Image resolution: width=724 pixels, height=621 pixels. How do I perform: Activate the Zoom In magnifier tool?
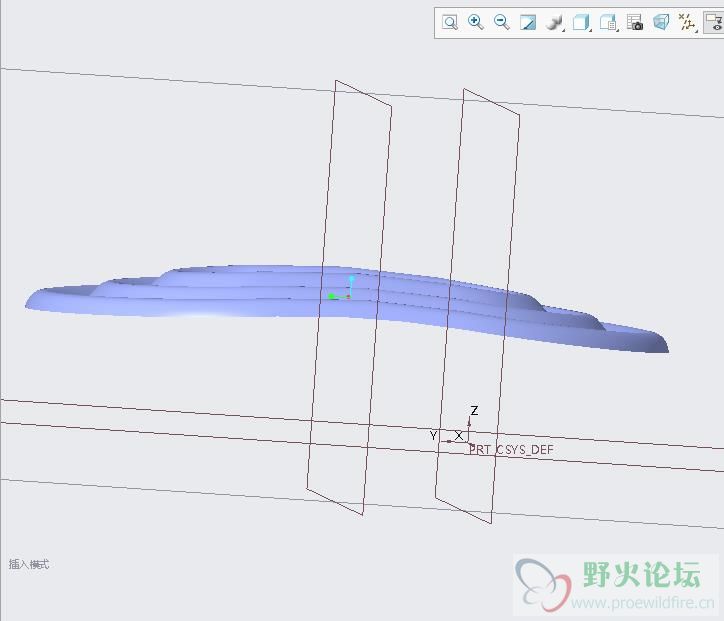476,22
